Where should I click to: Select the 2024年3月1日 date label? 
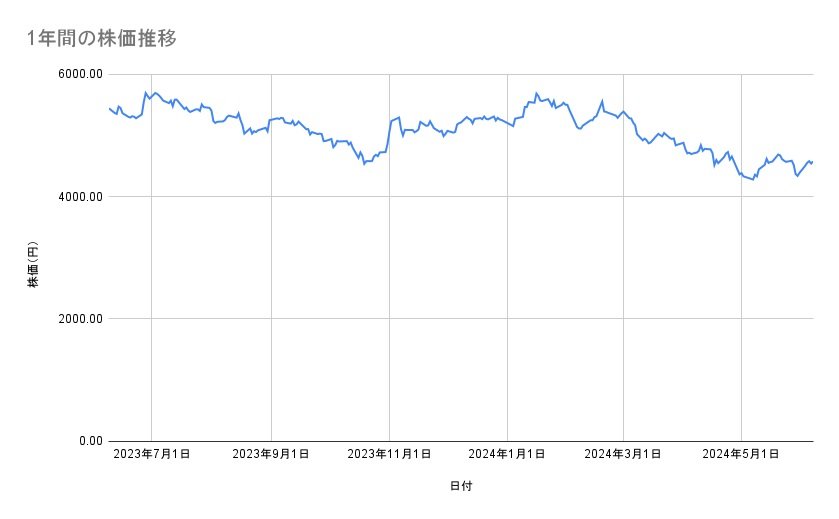(x=623, y=454)
